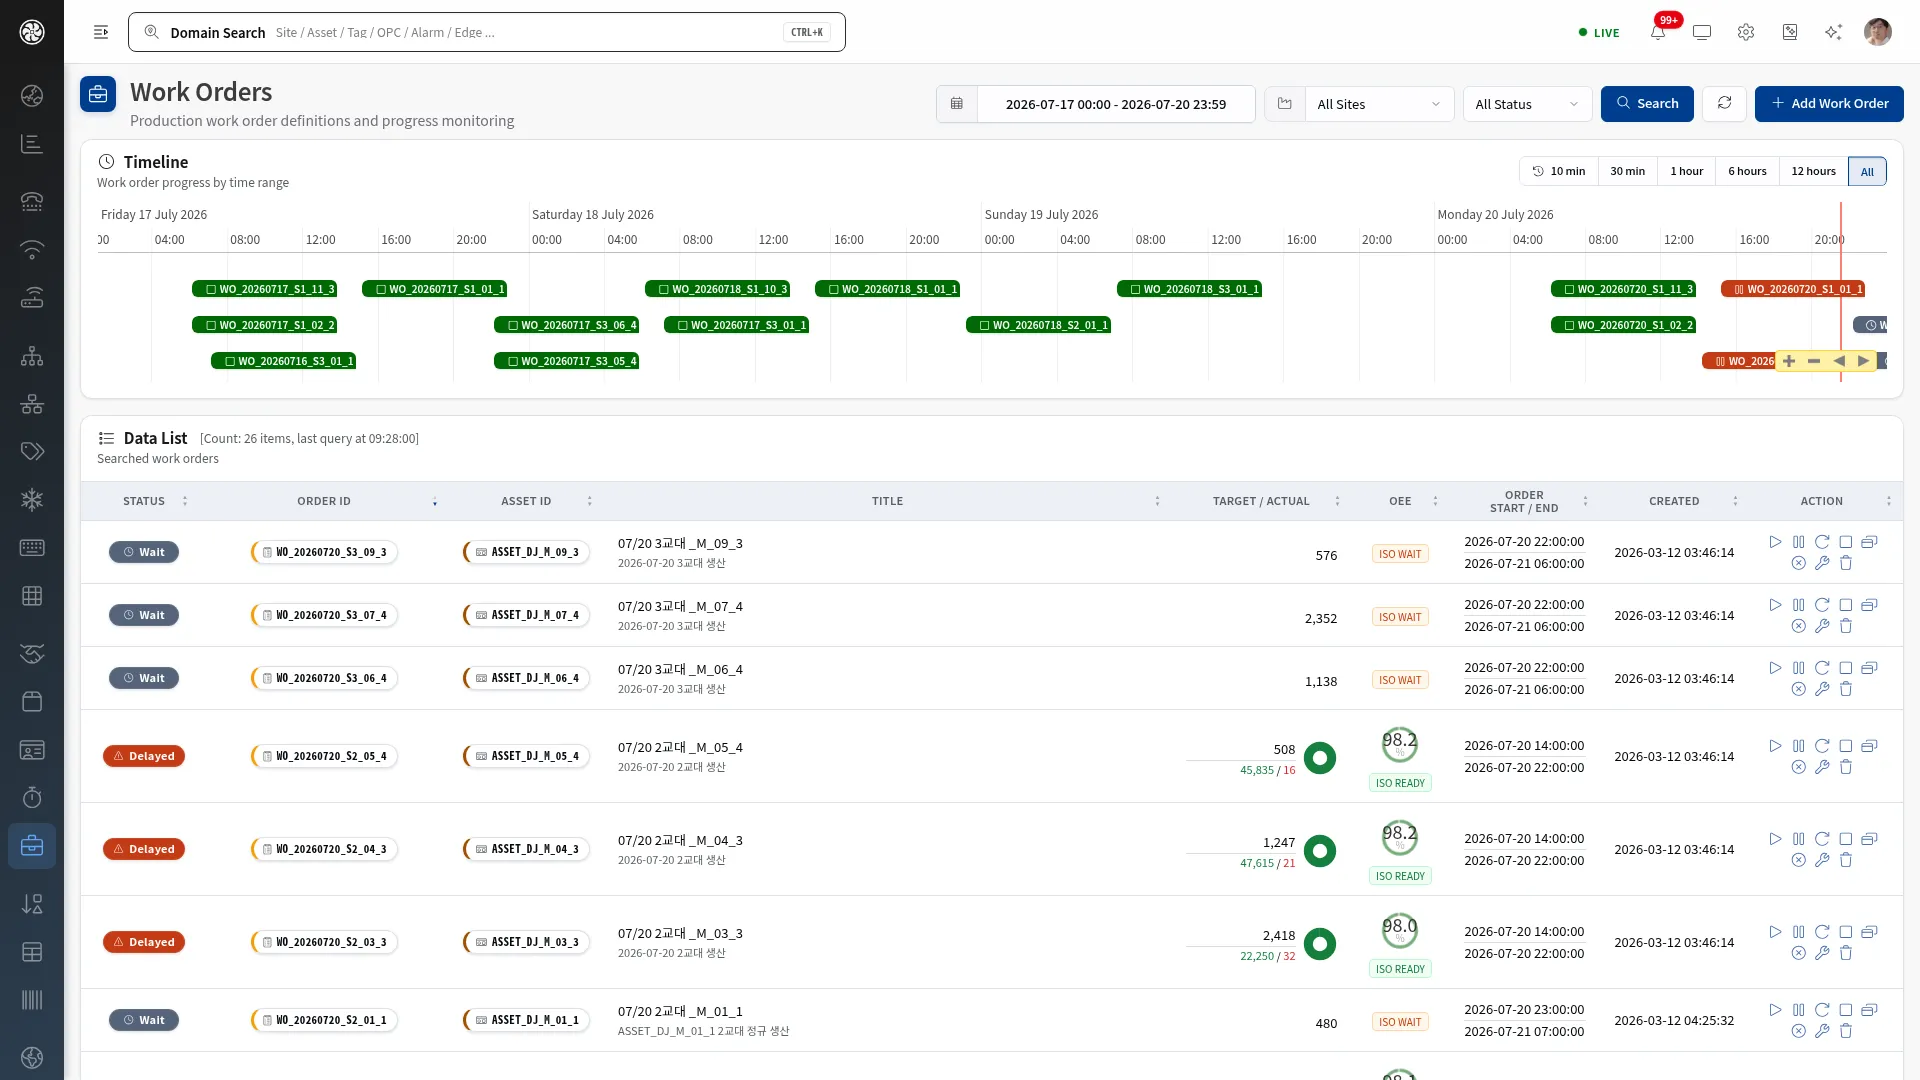This screenshot has height=1080, width=1920.
Task: Expand the All Status dropdown
Action: pyautogui.click(x=1527, y=104)
